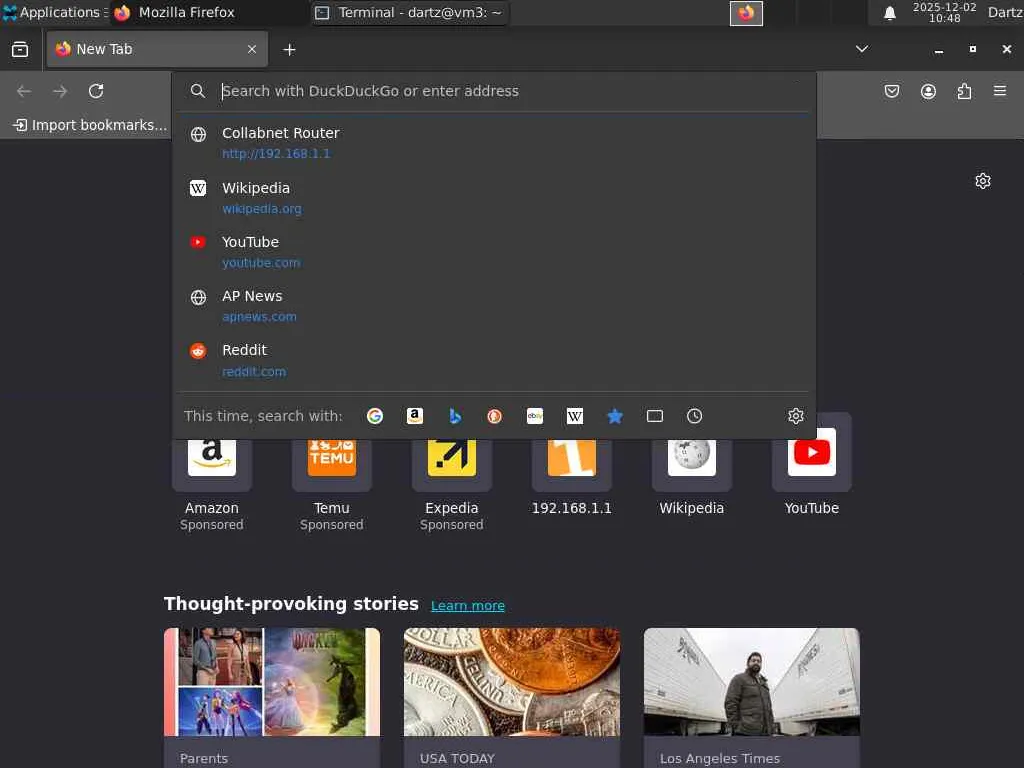Open Los Angeles Times story card

[x=752, y=697]
